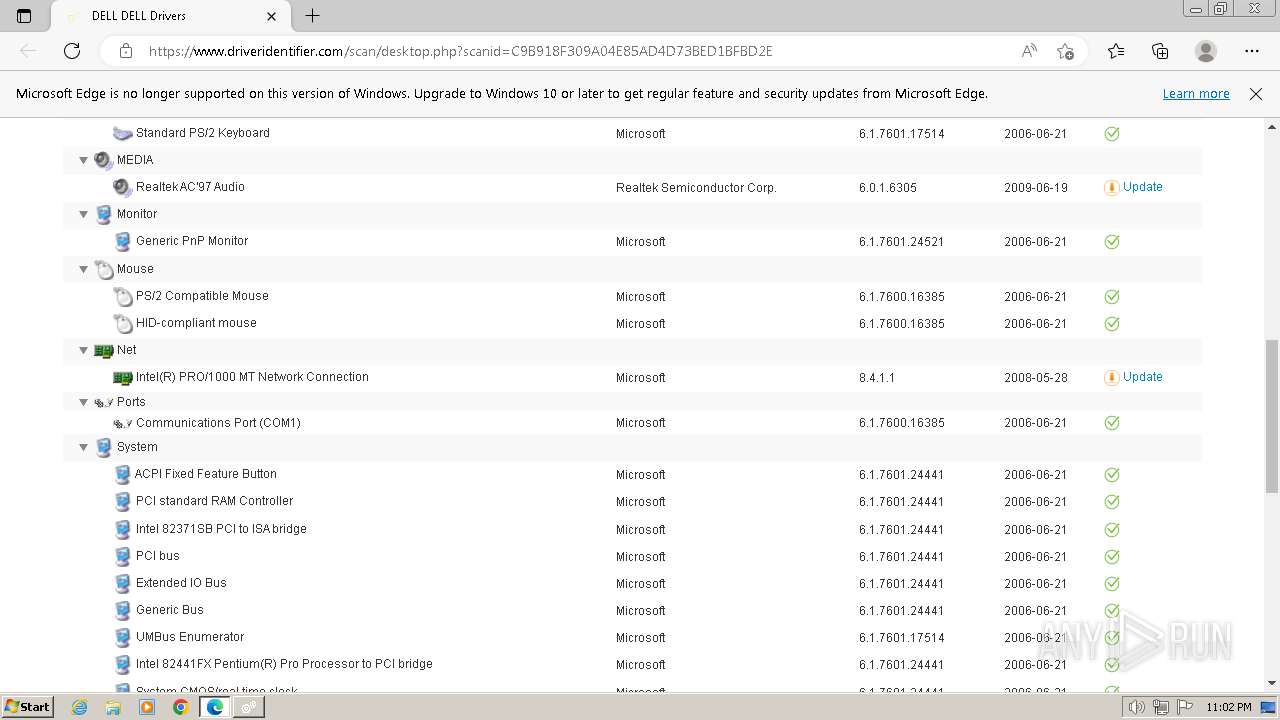Click the ACPI Fixed Feature Button icon
Screen dimensions: 1280x720
click(x=122, y=474)
